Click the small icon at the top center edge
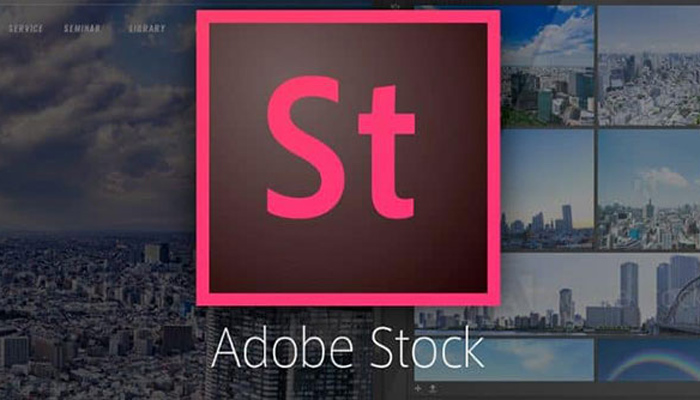This screenshot has height=400, width=700. pos(393,4)
